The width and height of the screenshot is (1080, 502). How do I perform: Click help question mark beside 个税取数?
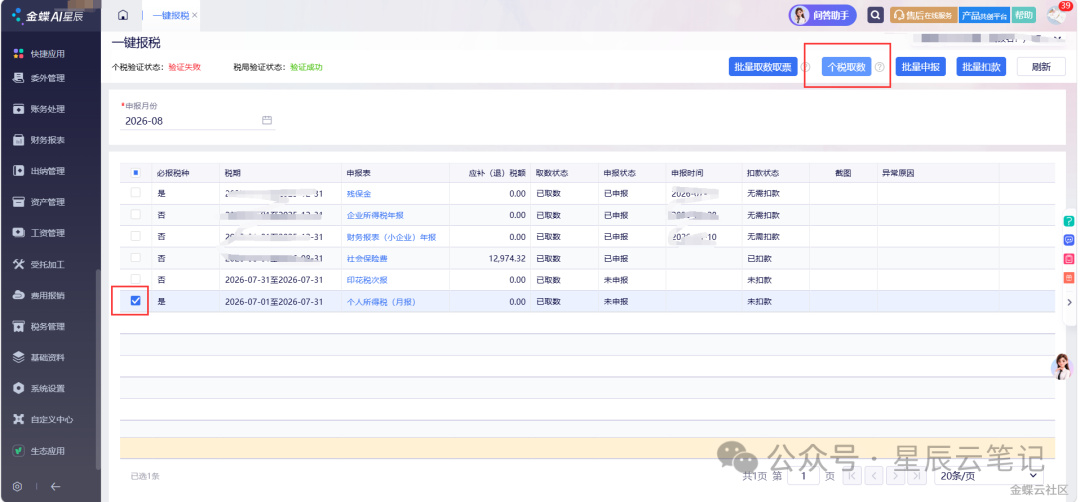(x=880, y=67)
